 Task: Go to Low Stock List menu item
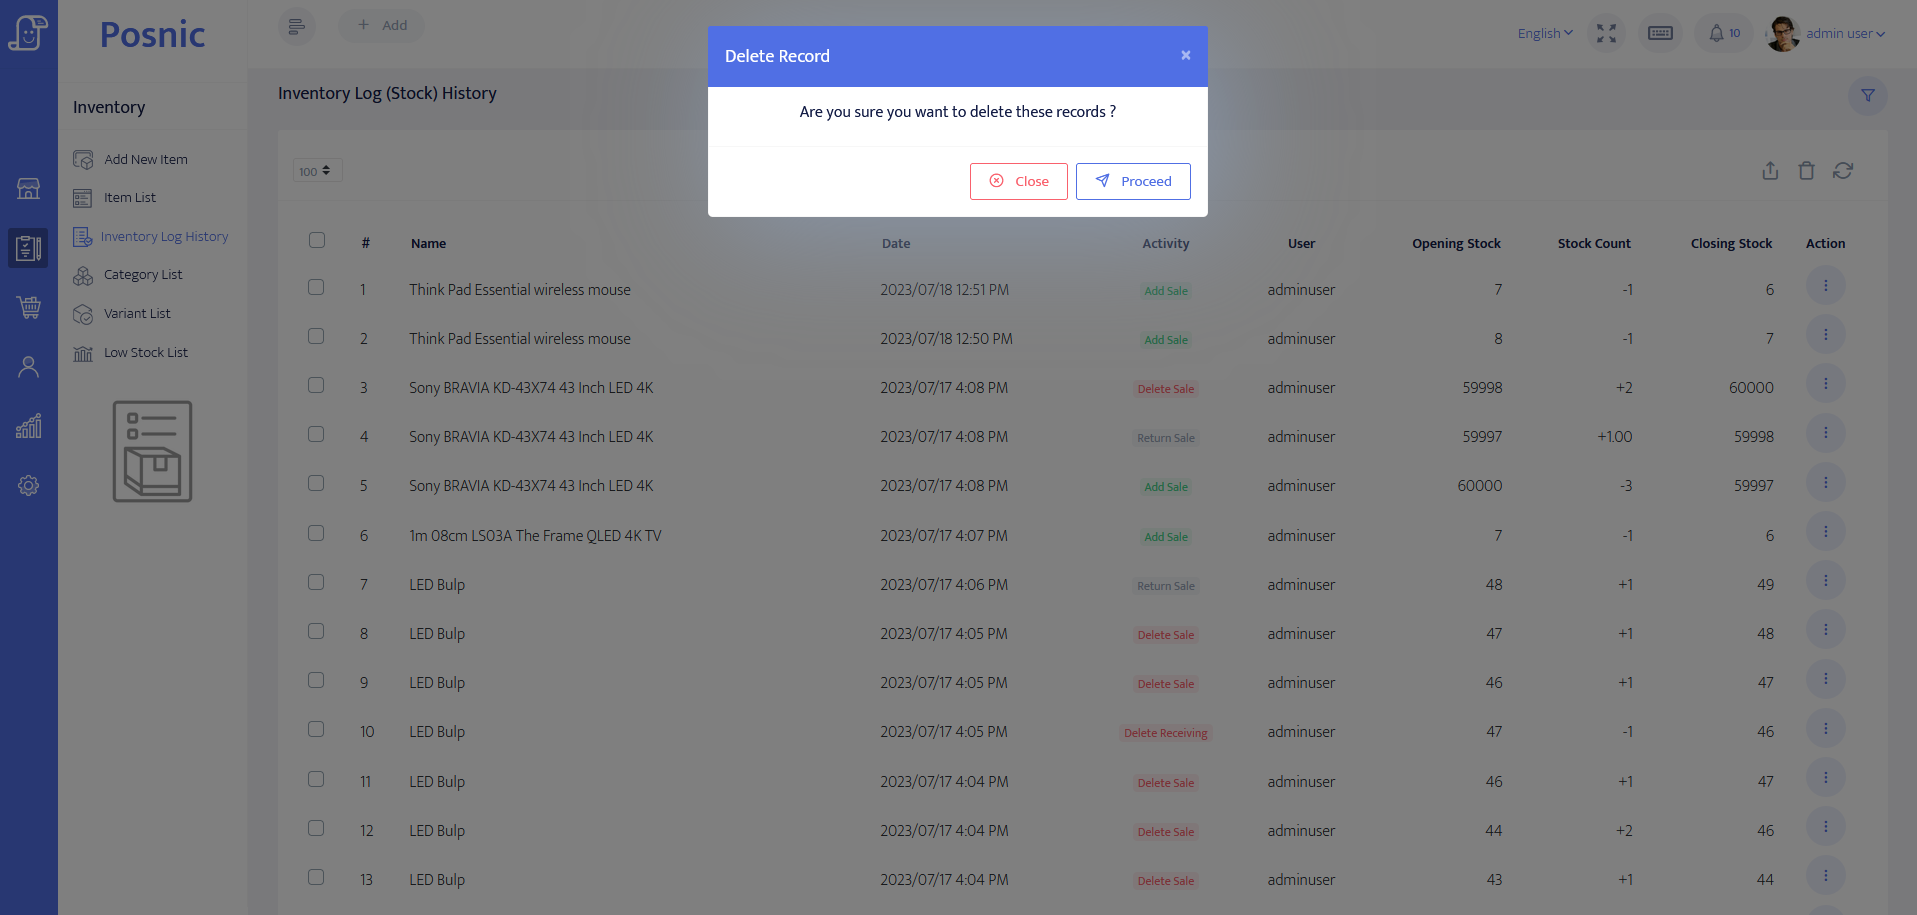[145, 353]
